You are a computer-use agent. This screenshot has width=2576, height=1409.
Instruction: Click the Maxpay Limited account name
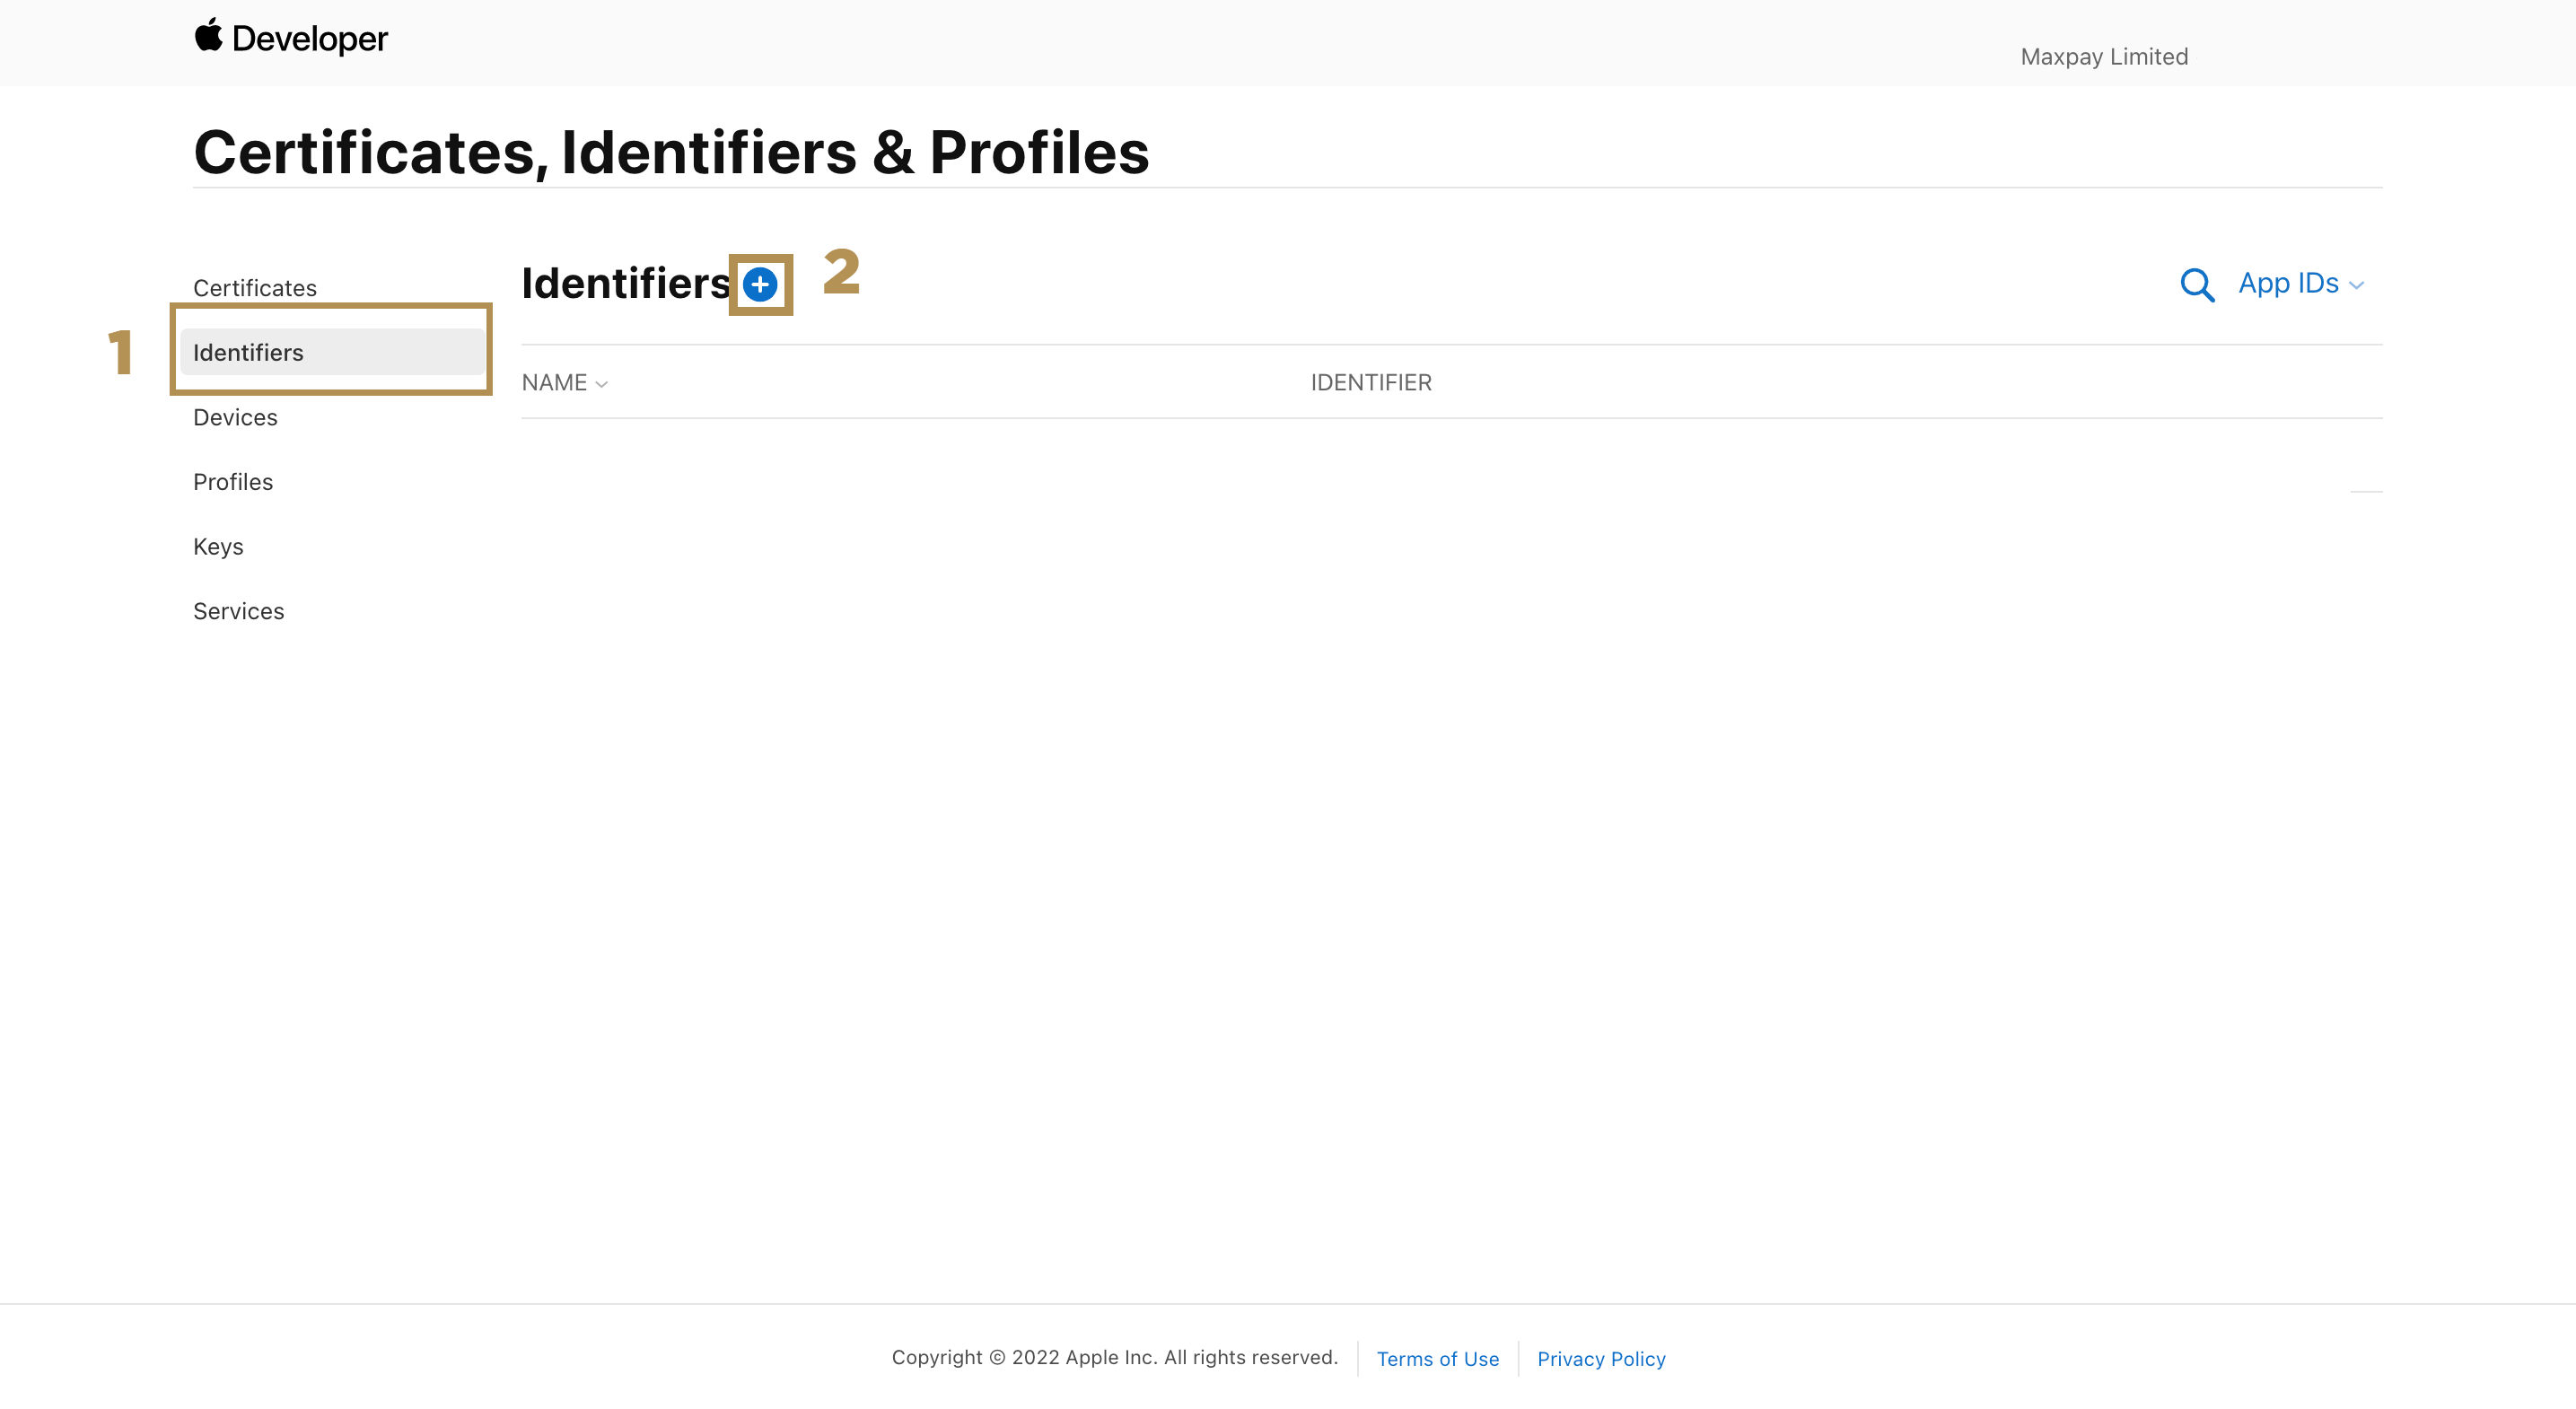tap(2103, 57)
